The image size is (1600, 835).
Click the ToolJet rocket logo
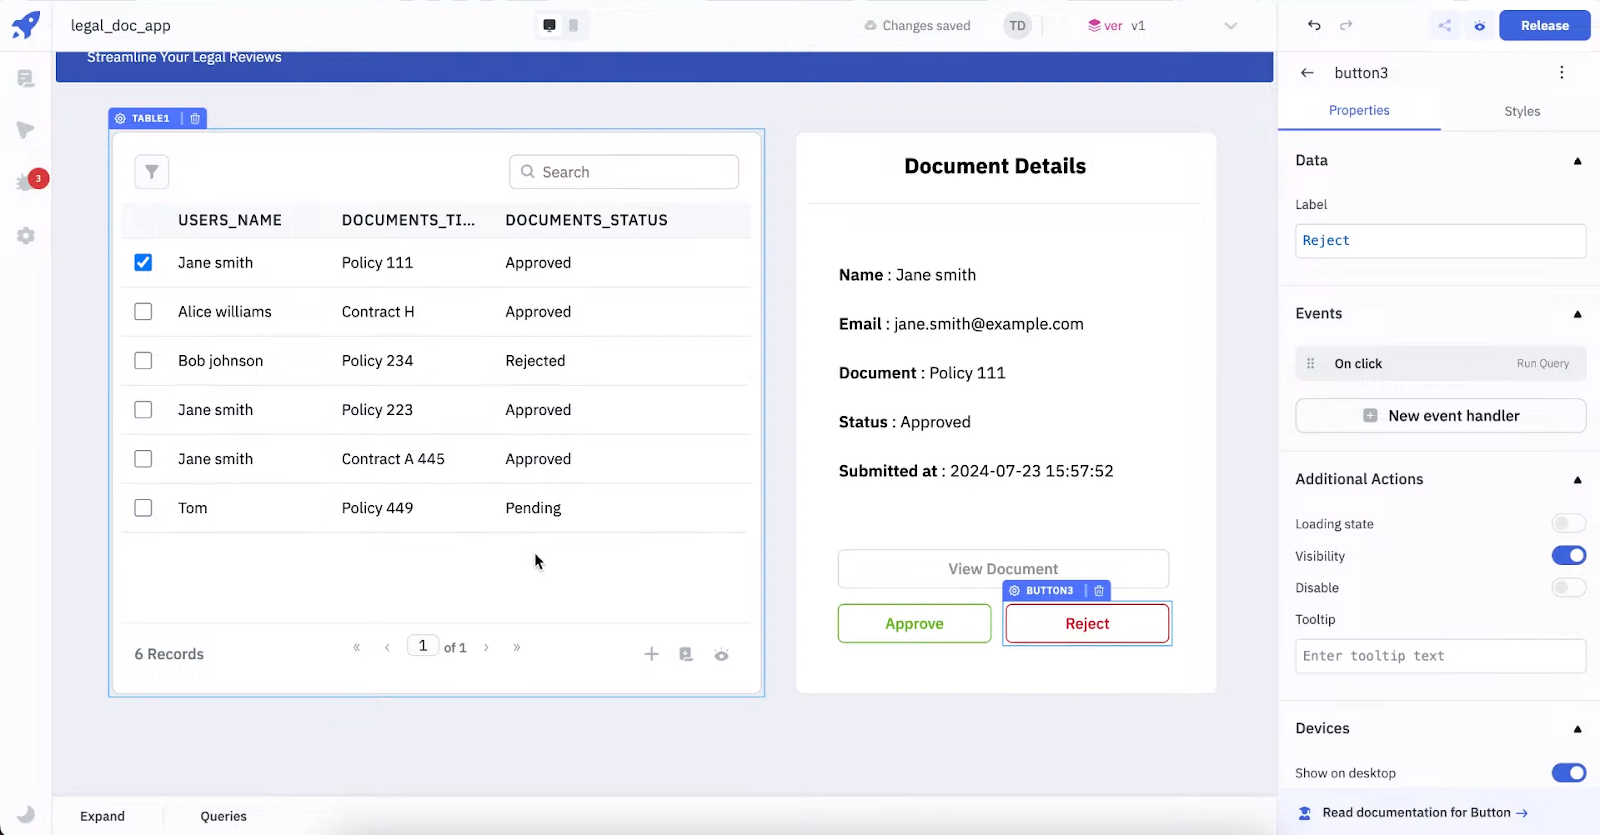pos(26,24)
